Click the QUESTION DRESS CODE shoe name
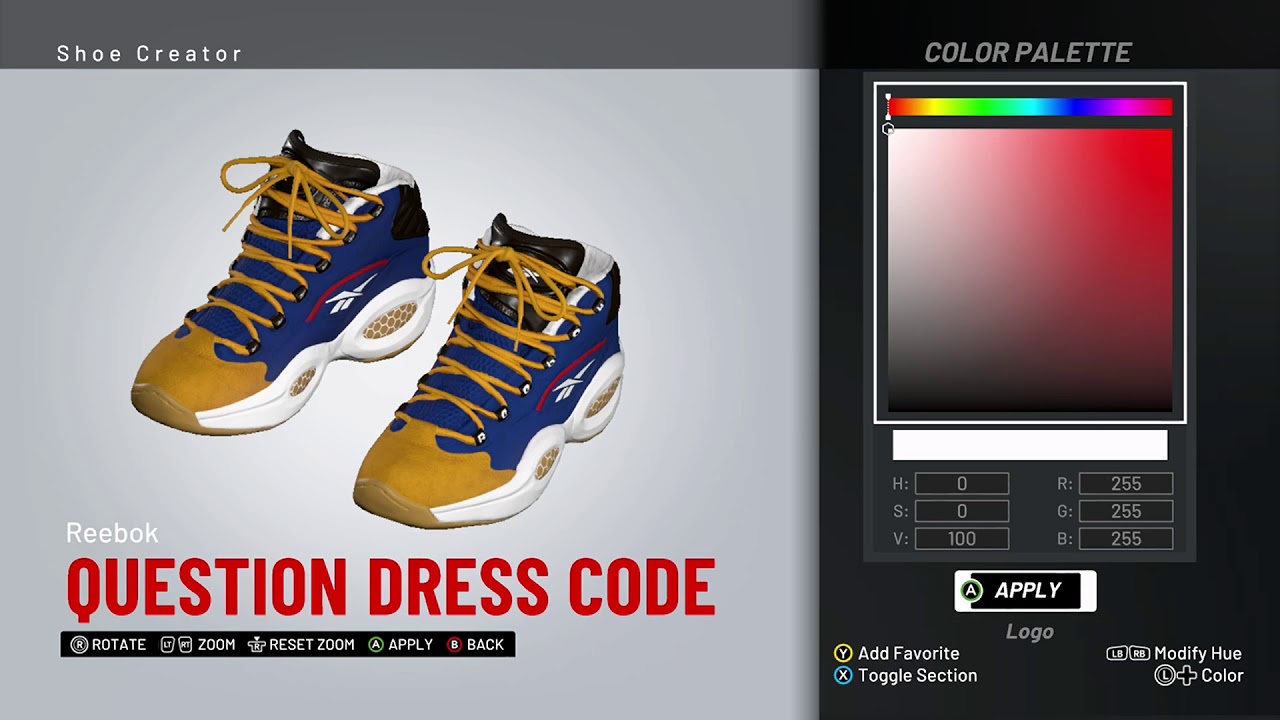The width and height of the screenshot is (1280, 720). point(391,586)
